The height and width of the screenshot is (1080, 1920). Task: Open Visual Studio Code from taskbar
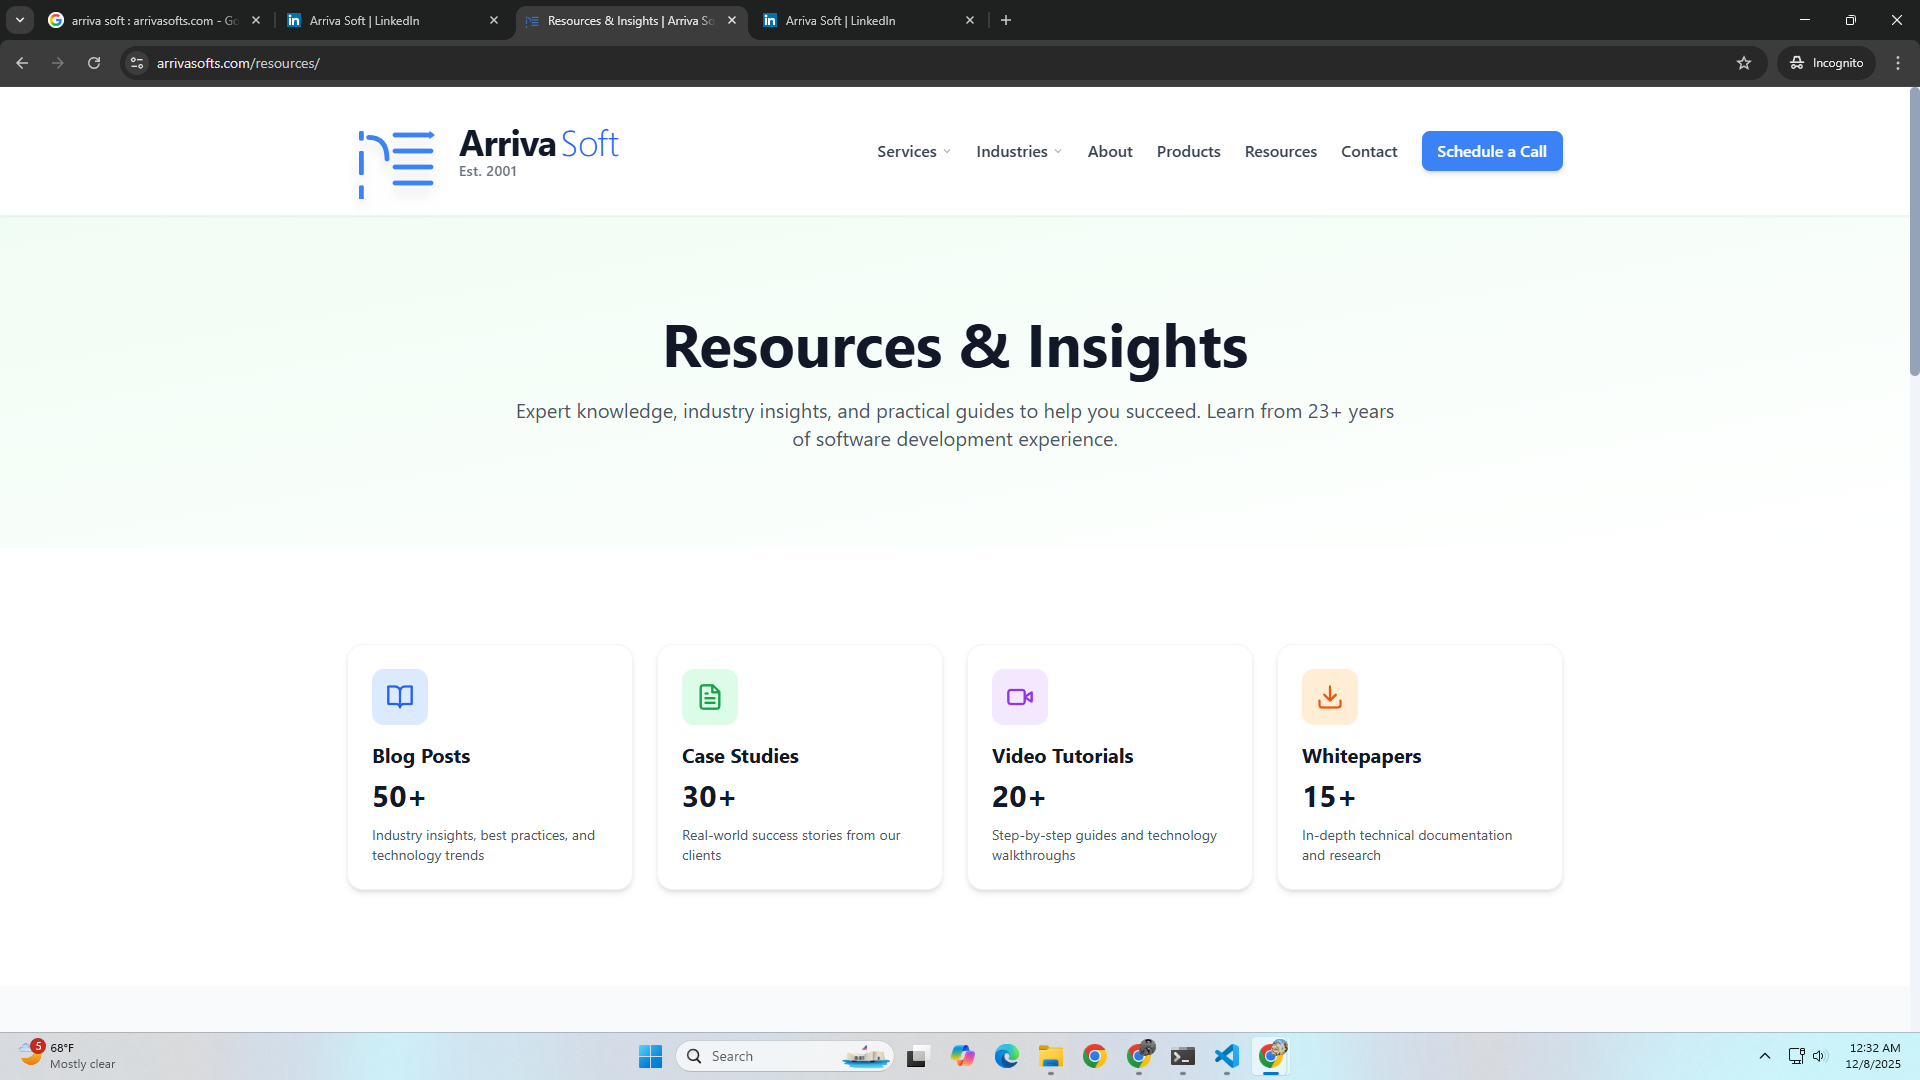click(1227, 1056)
